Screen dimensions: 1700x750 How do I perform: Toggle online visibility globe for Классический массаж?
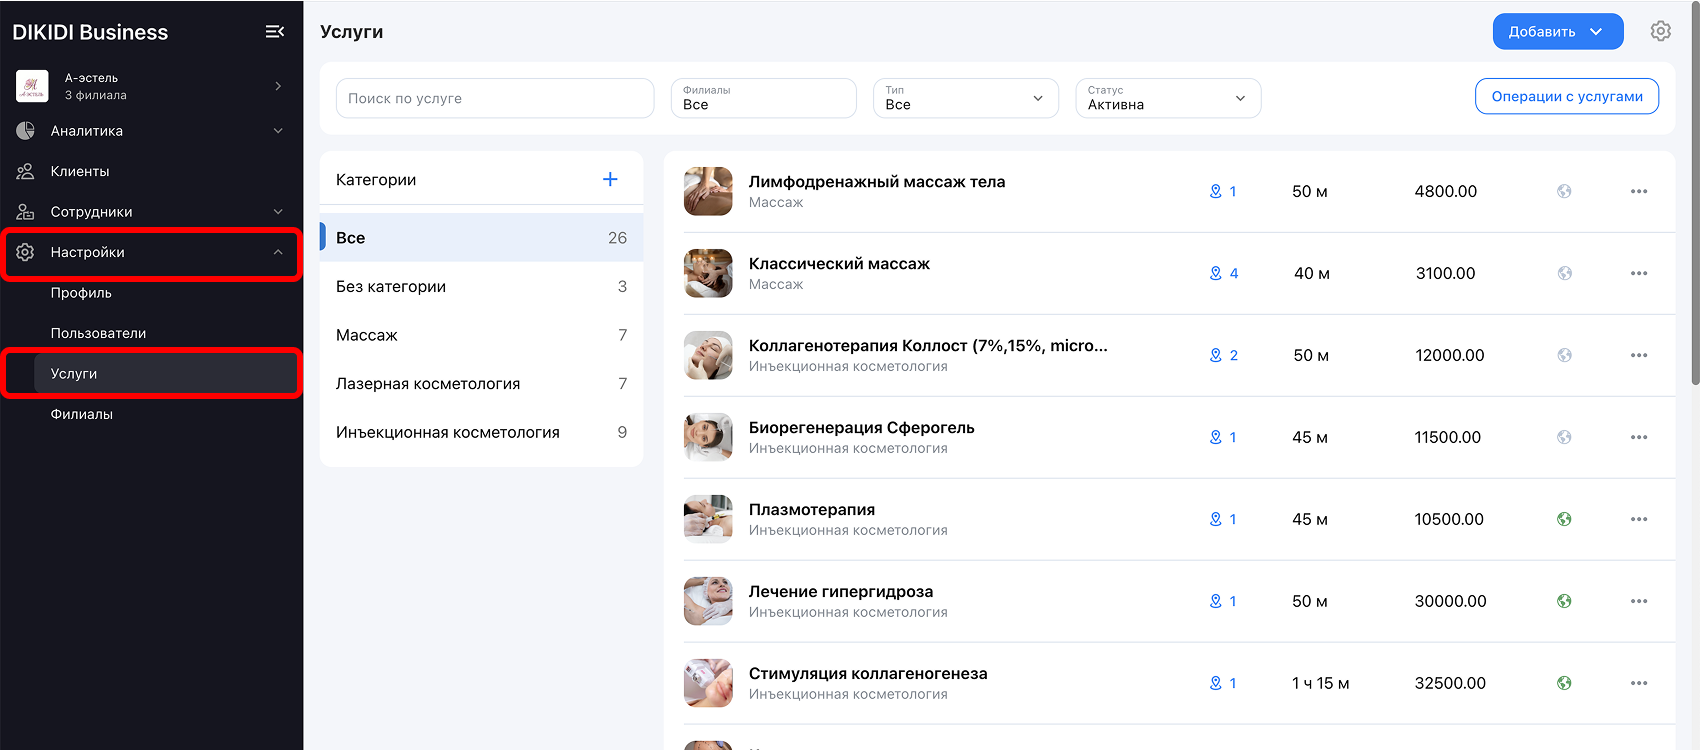pyautogui.click(x=1564, y=273)
